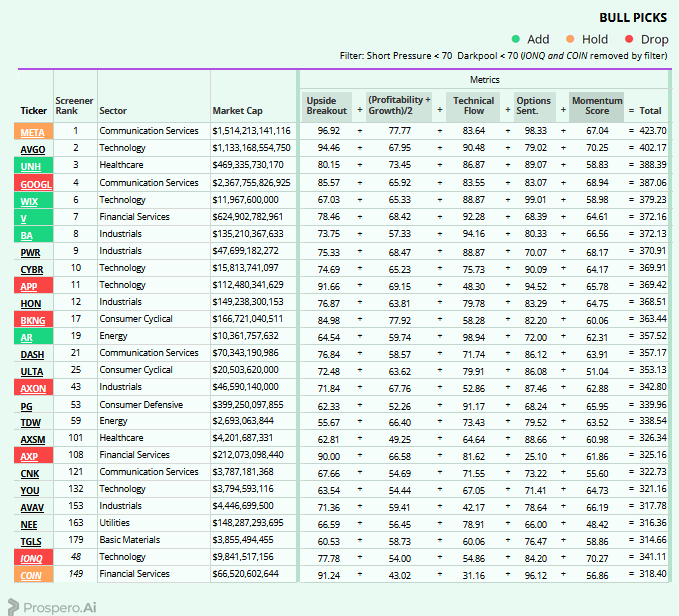This screenshot has width=679, height=616.
Task: Open the TGLS ticker link
Action: point(31,542)
